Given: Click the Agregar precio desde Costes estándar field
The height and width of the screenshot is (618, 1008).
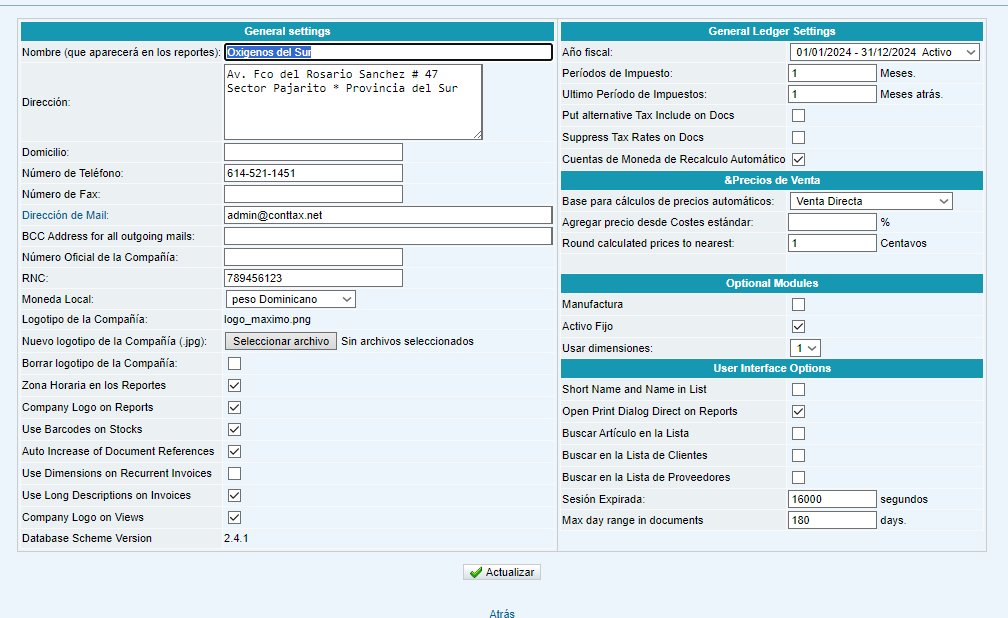Looking at the screenshot, I should click(832, 222).
